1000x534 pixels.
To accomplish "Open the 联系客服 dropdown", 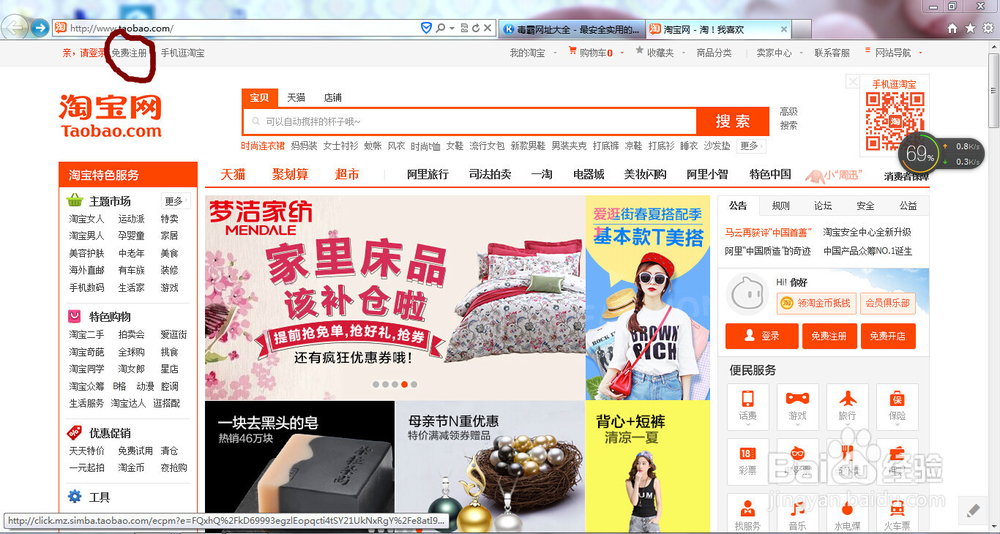I will 832,53.
